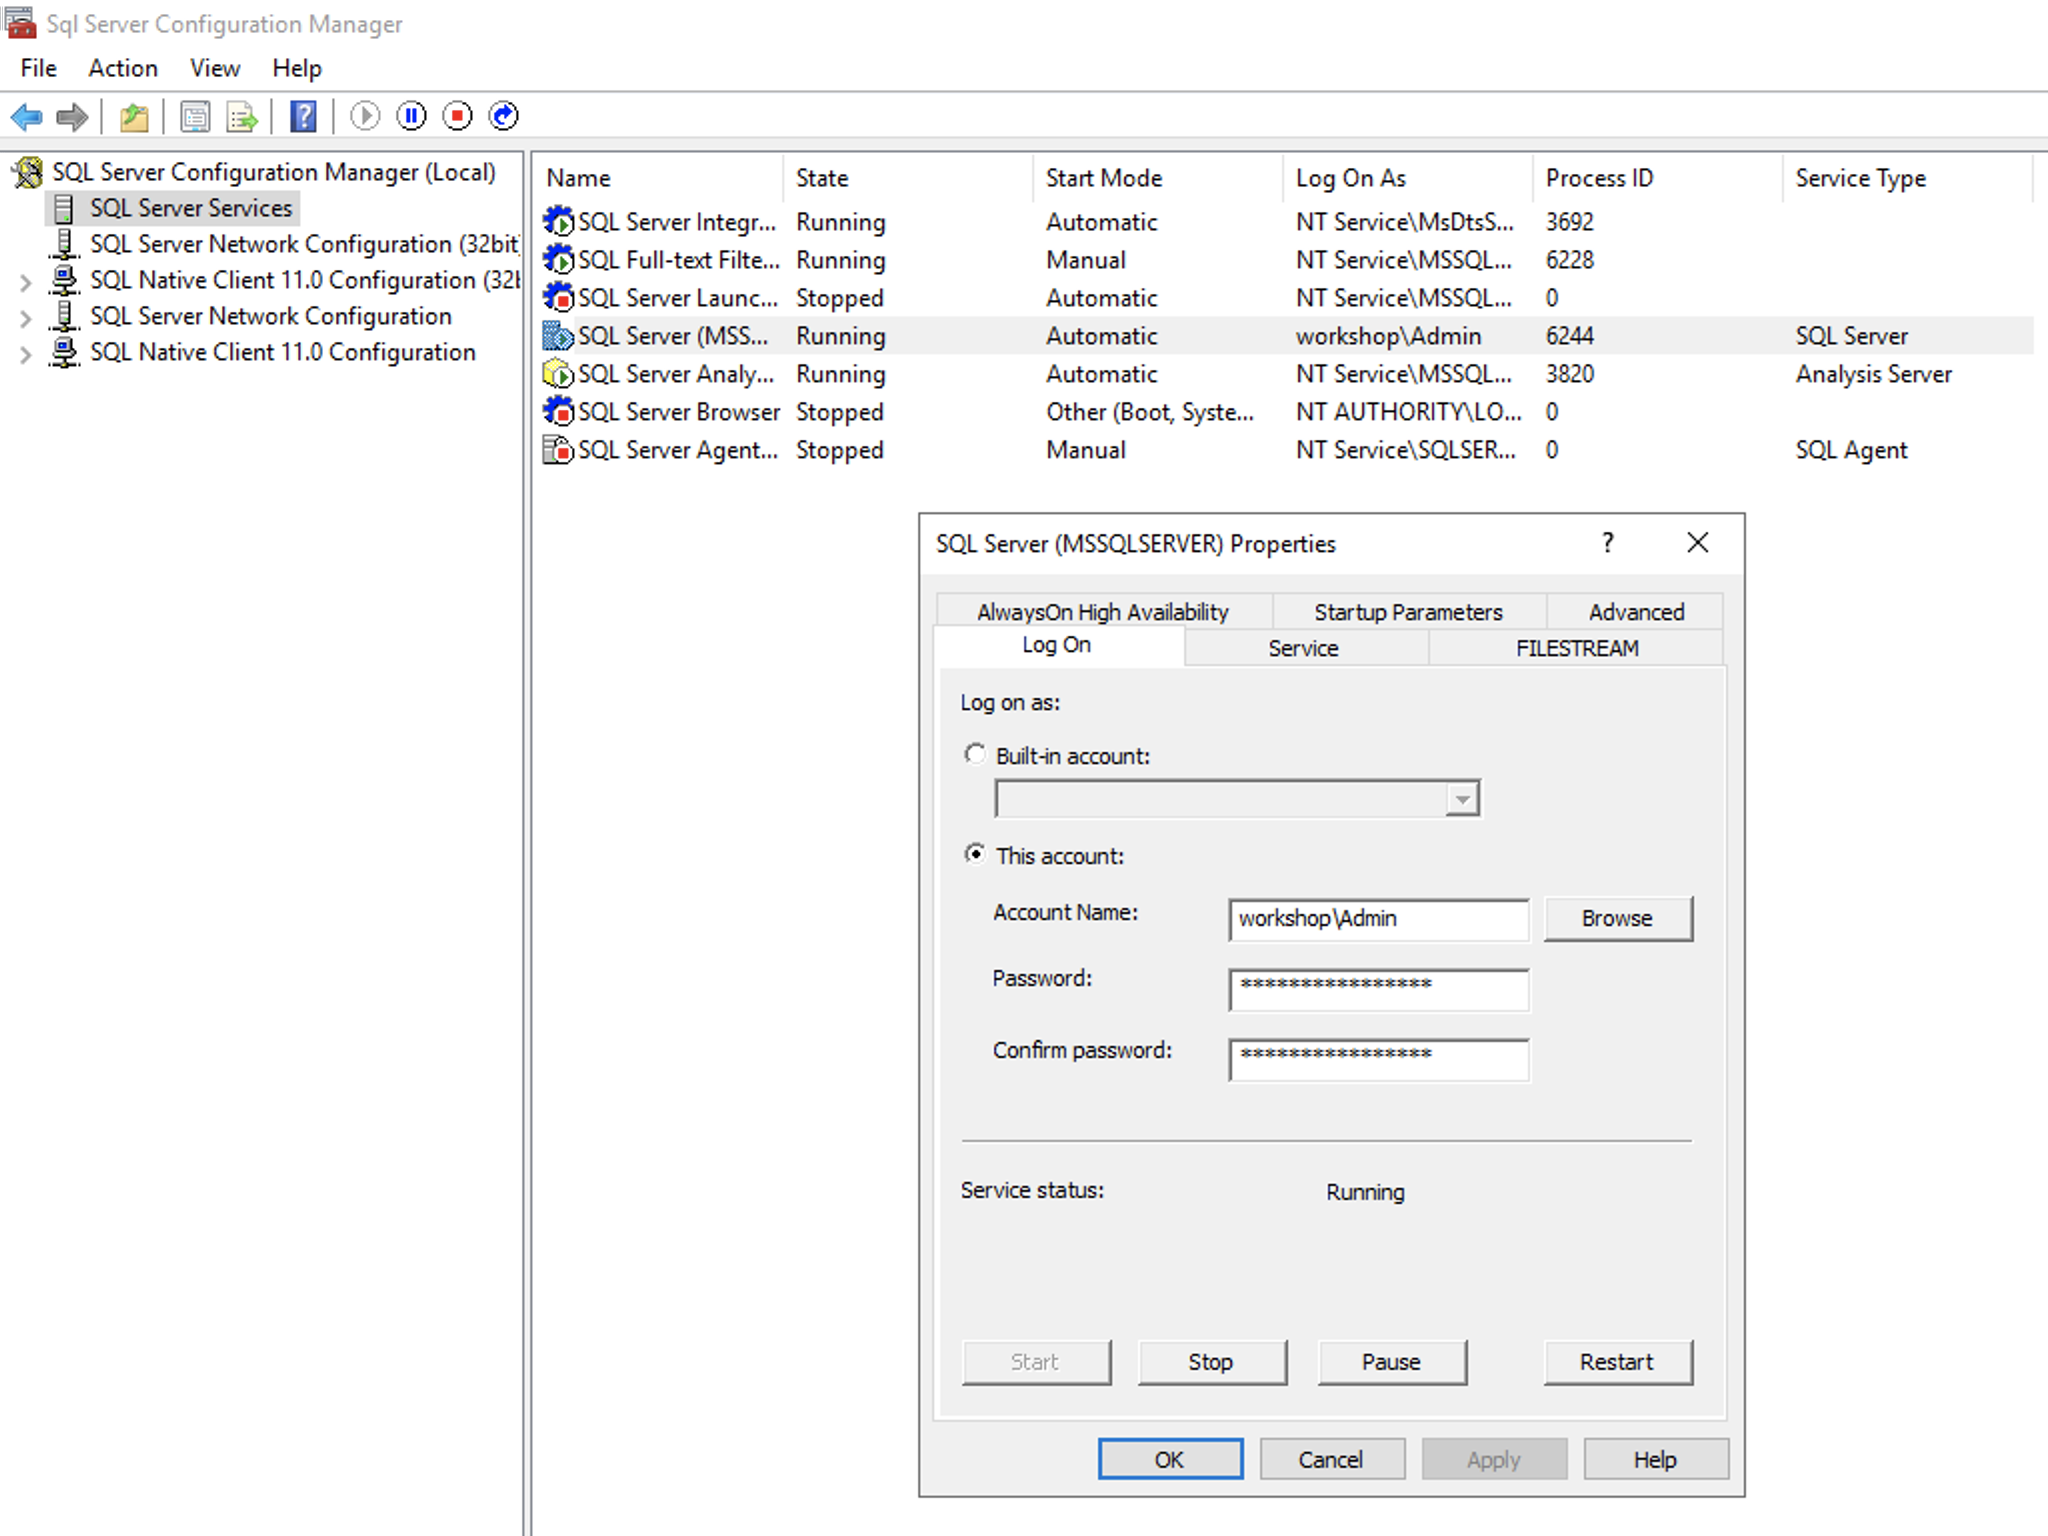Click the dialog Help button
2048x1536 pixels.
pyautogui.click(x=1656, y=1459)
